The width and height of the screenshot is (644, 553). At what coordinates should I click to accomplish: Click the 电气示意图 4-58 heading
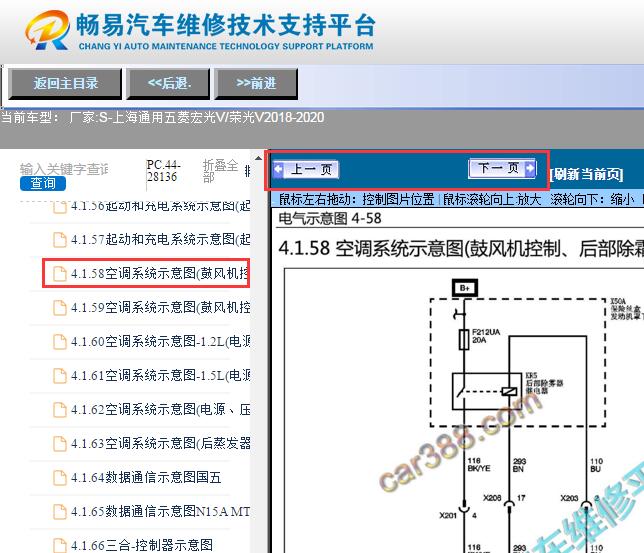pyautogui.click(x=330, y=218)
